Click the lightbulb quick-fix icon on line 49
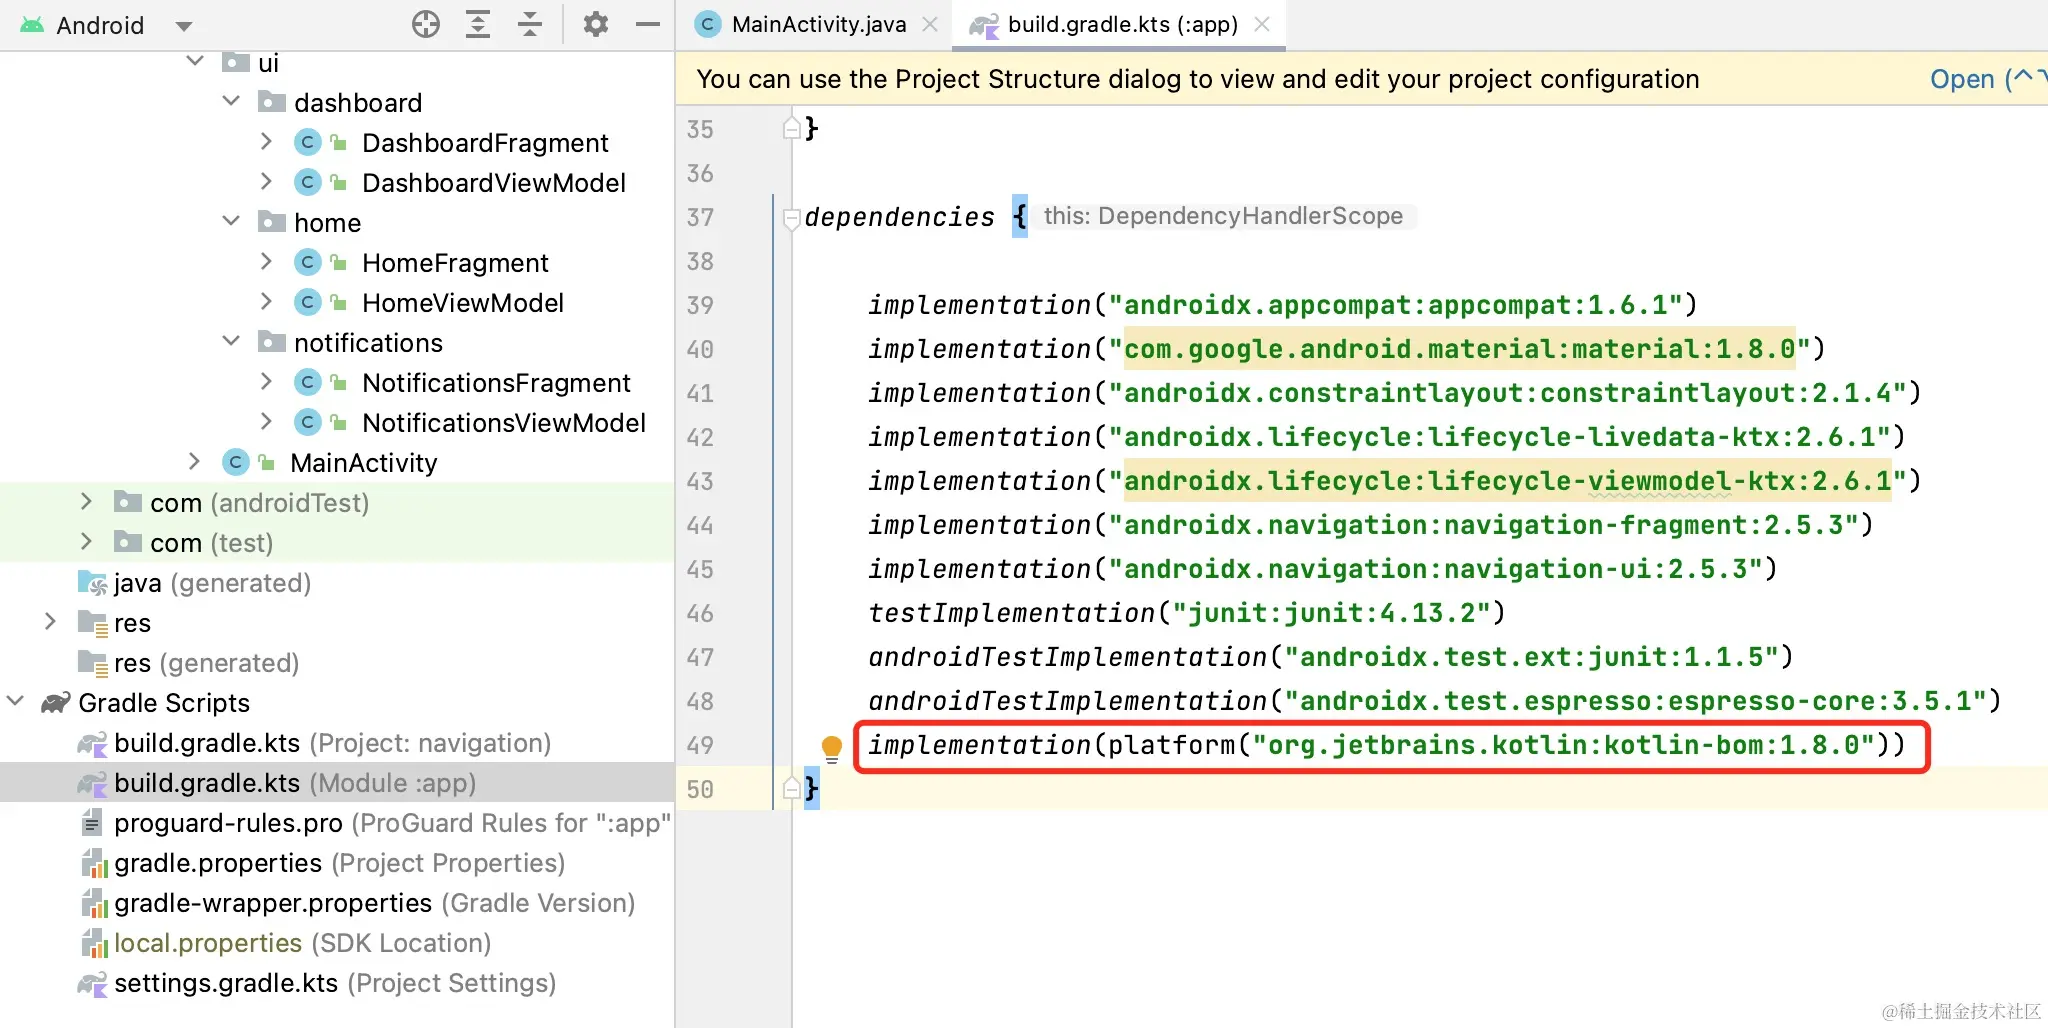 pyautogui.click(x=831, y=747)
